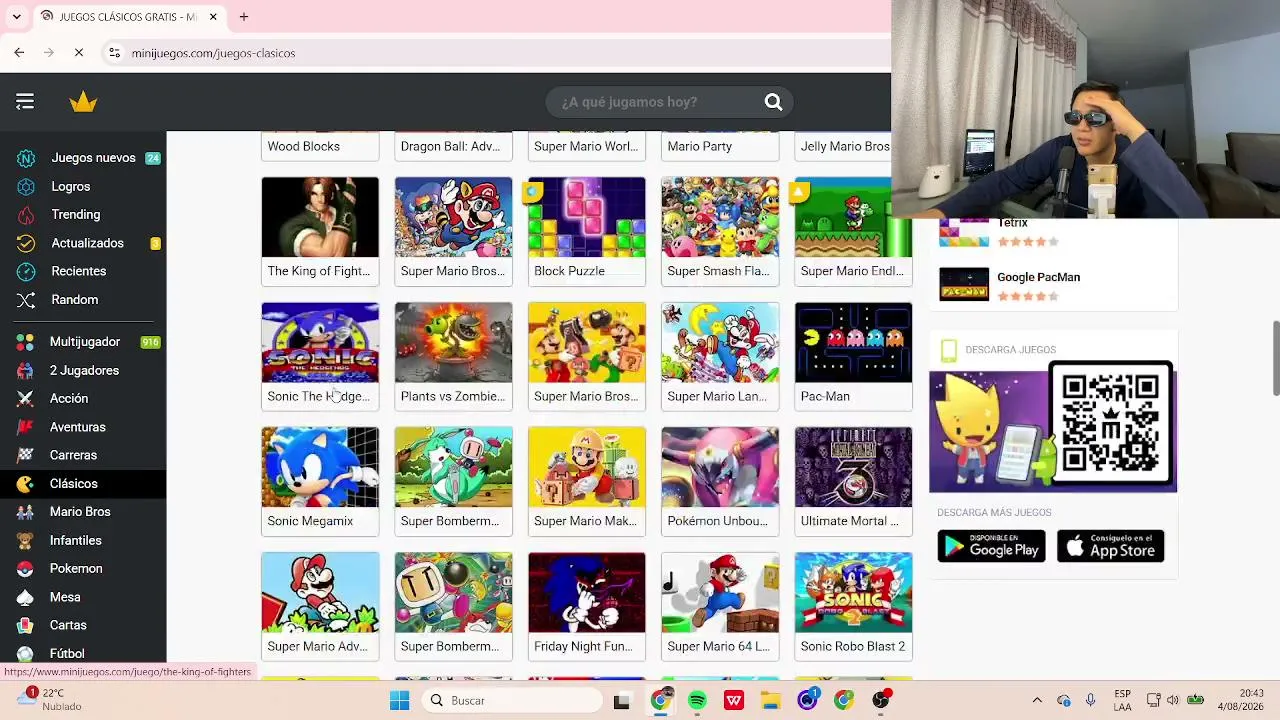This screenshot has height=720, width=1280.
Task: Open the Super Mario Advance game
Action: pos(320,606)
